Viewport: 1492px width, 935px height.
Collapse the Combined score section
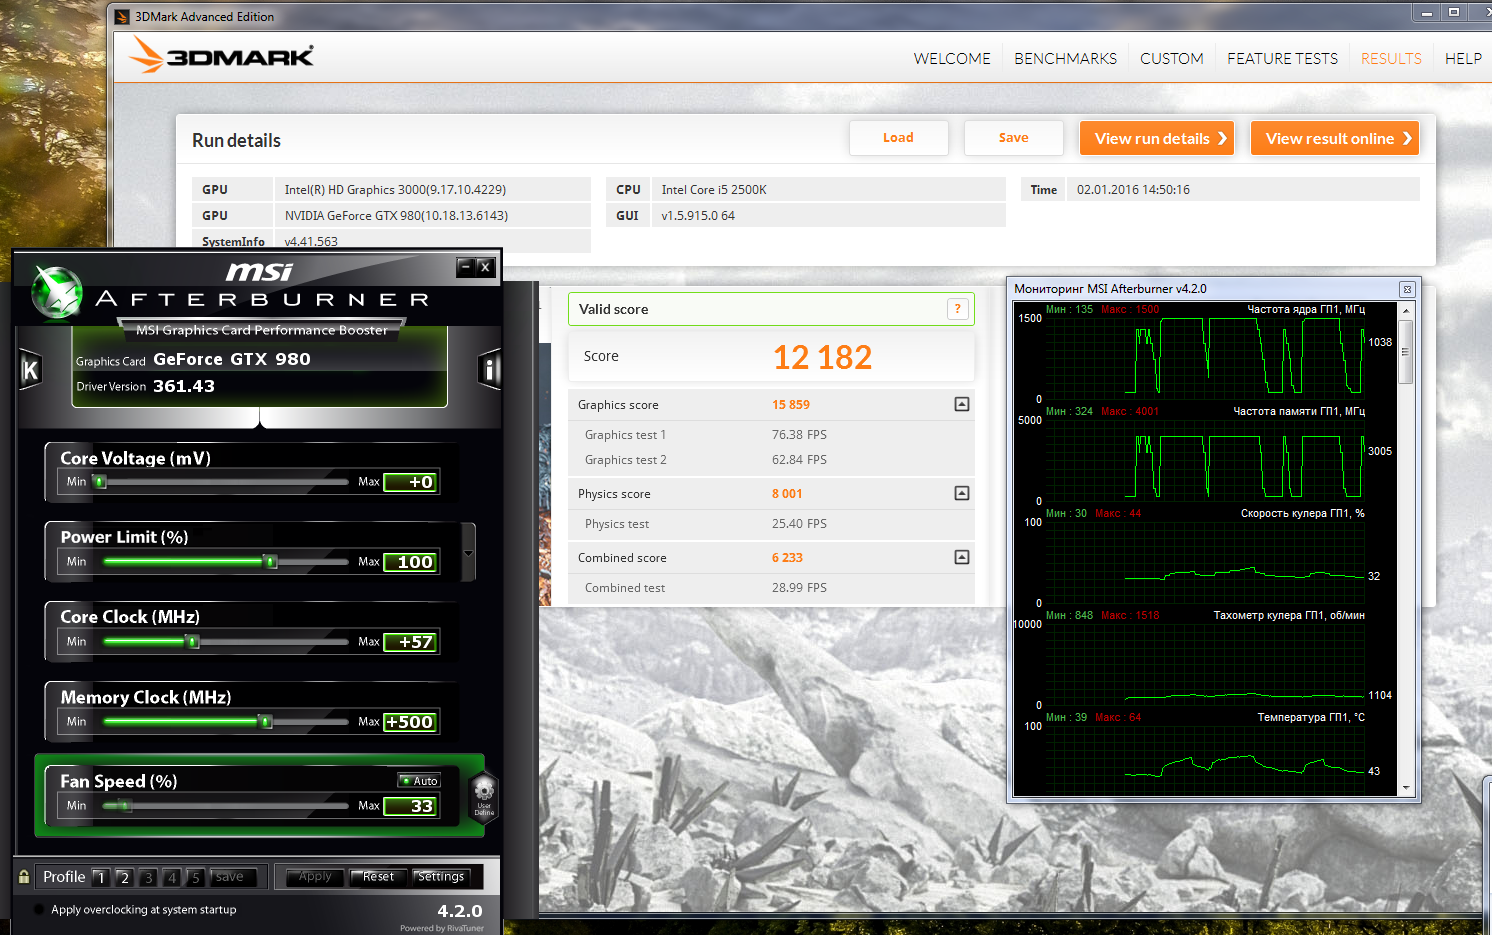961,557
